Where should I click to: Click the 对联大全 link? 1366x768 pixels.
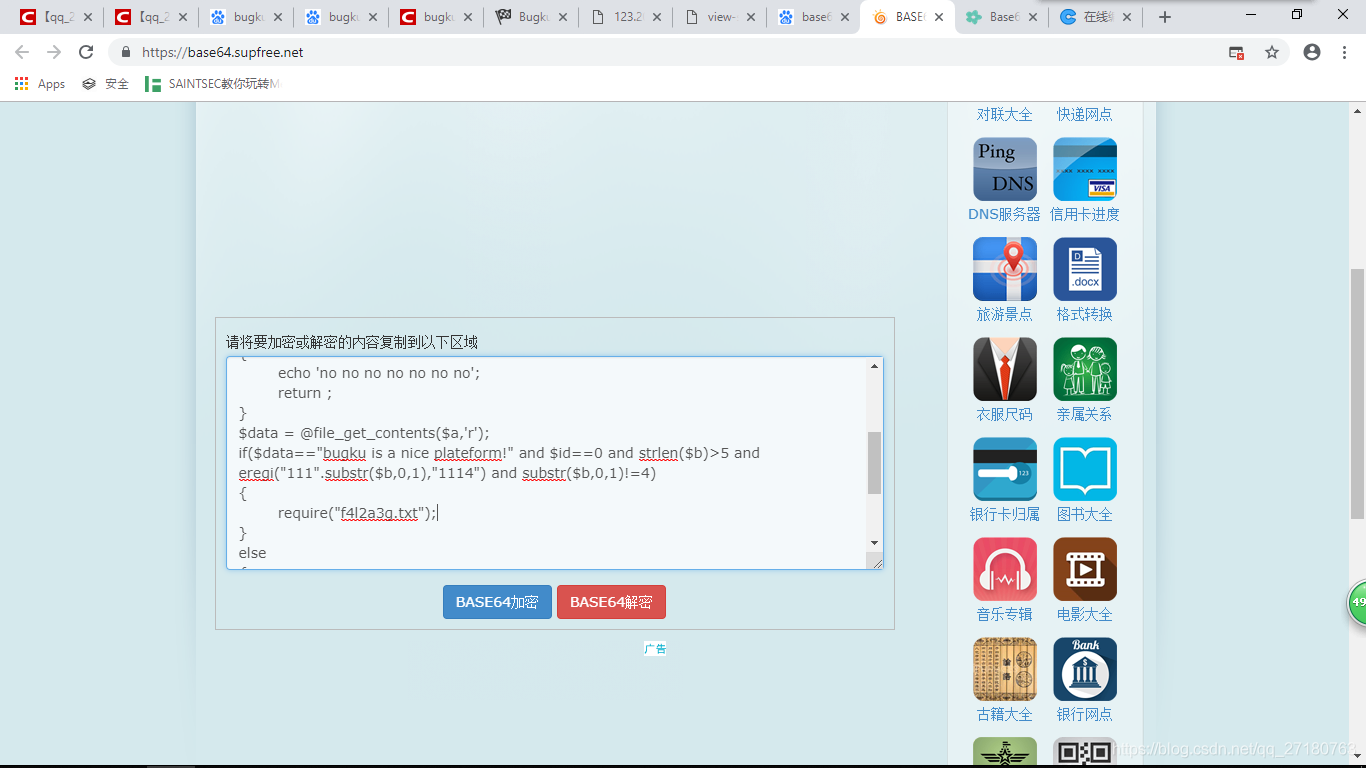coord(1005,114)
